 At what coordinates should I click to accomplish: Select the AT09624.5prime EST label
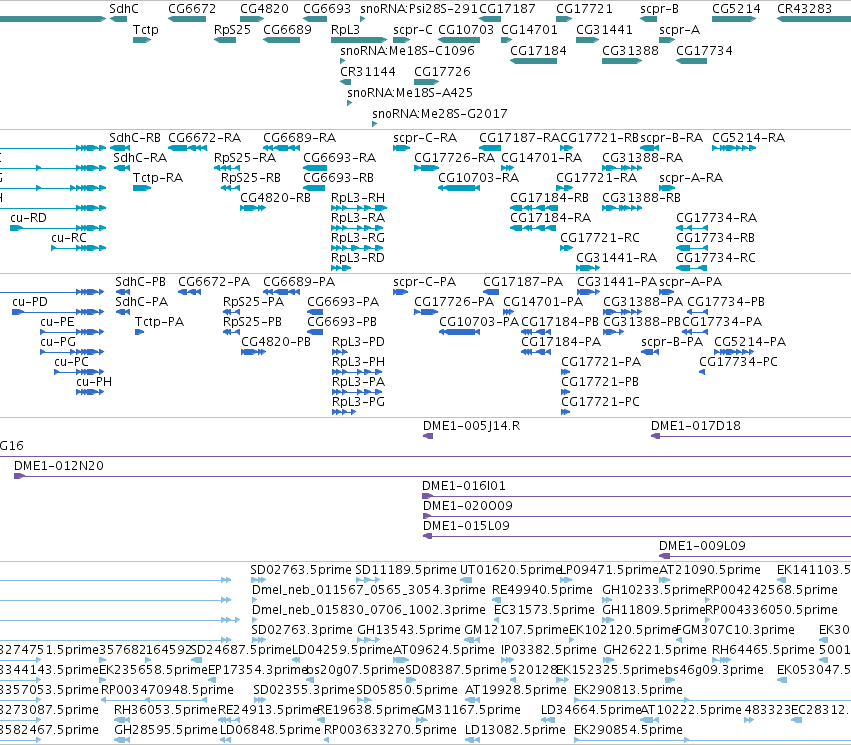tap(443, 650)
